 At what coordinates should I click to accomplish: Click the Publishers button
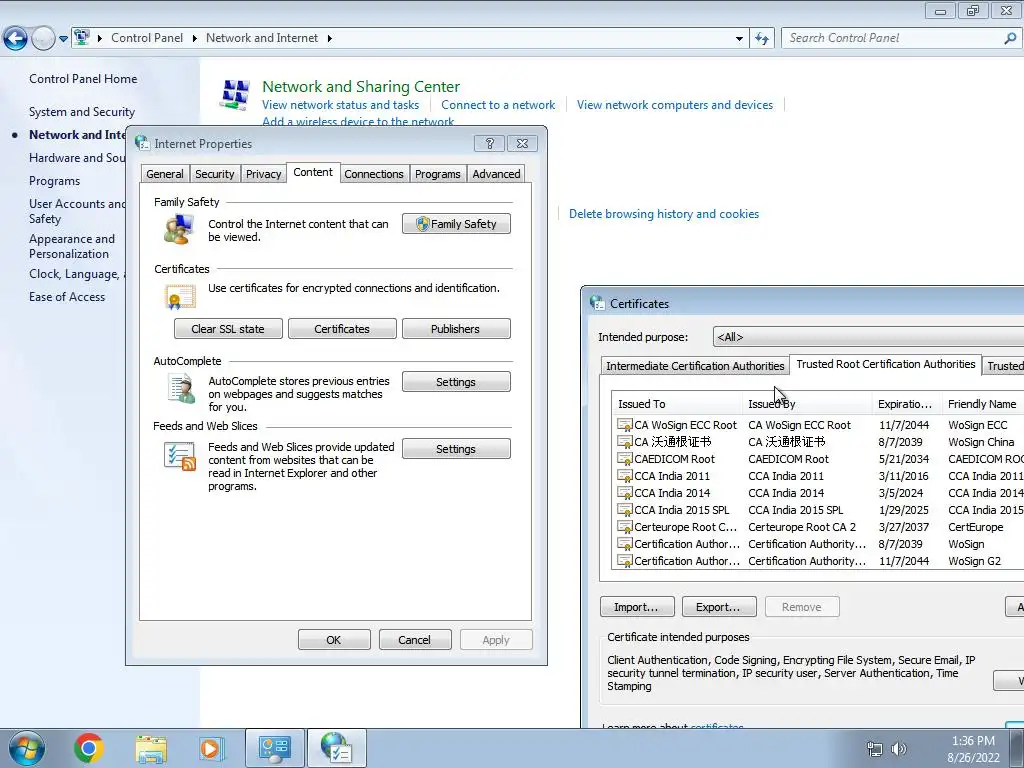tap(455, 328)
